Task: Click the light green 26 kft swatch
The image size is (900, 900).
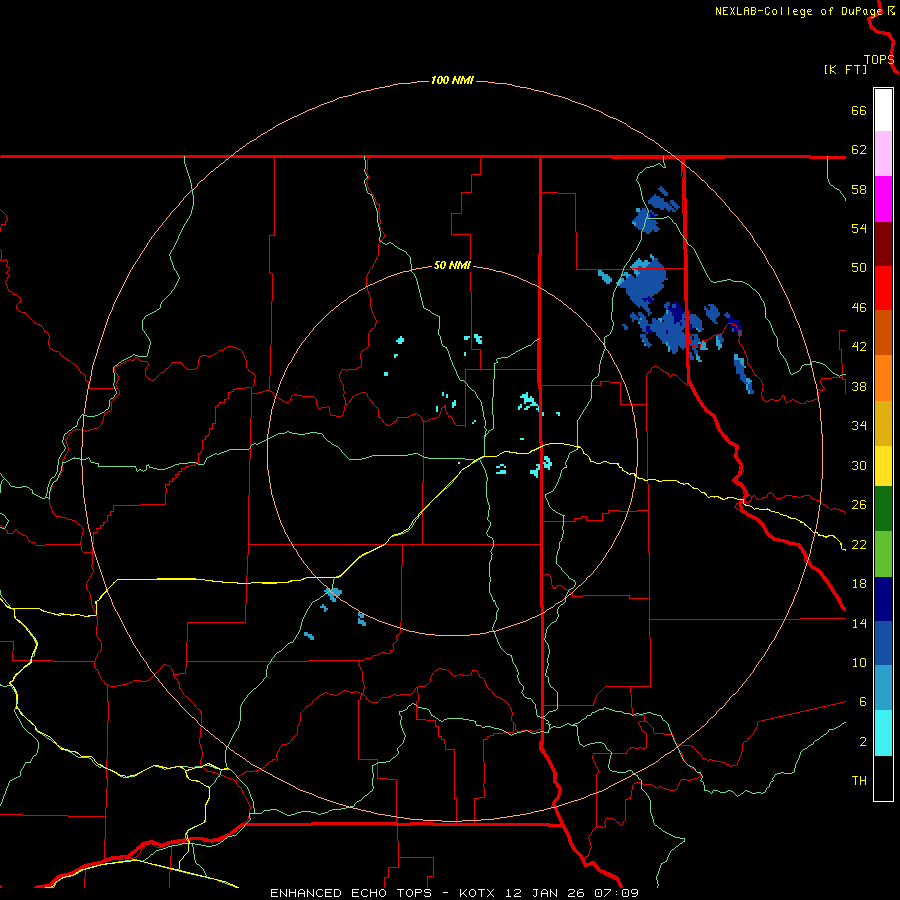Action: point(883,556)
